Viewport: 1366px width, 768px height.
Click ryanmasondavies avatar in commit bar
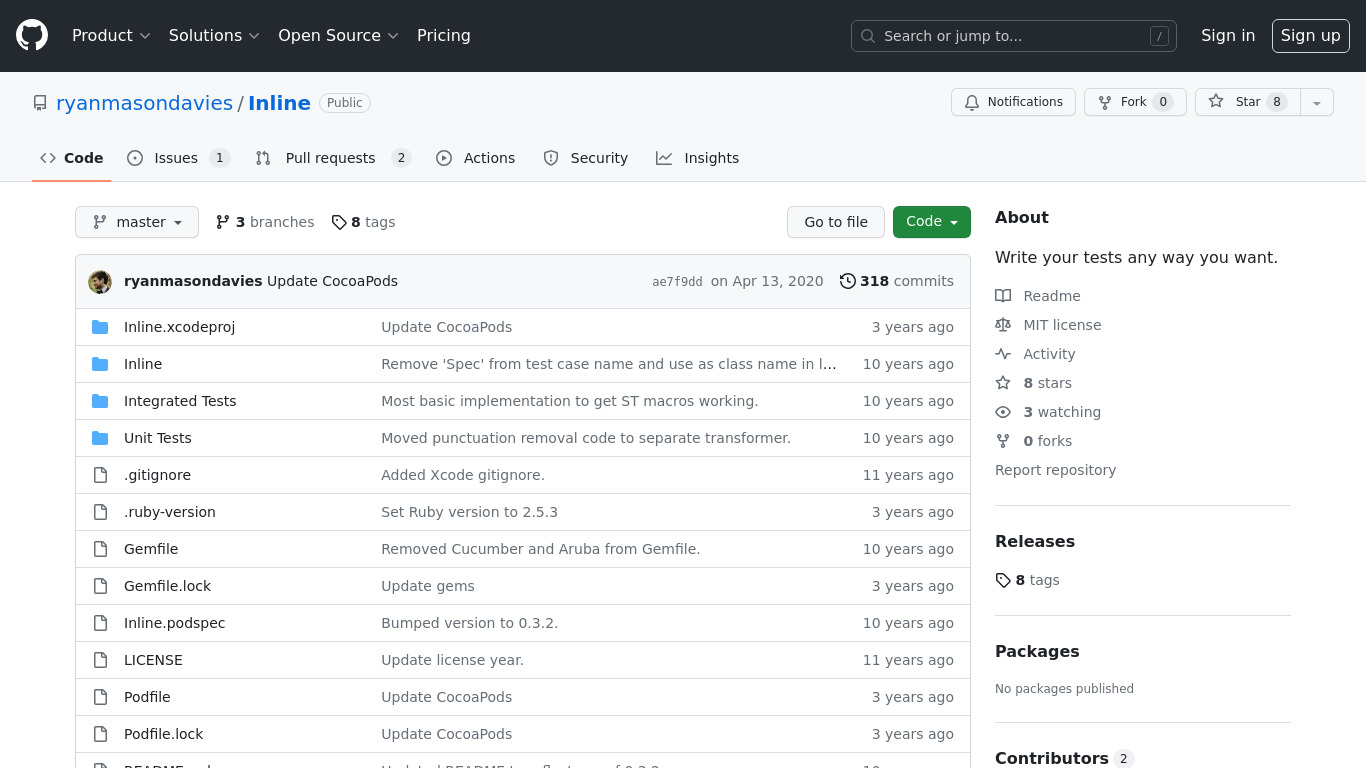tap(100, 282)
